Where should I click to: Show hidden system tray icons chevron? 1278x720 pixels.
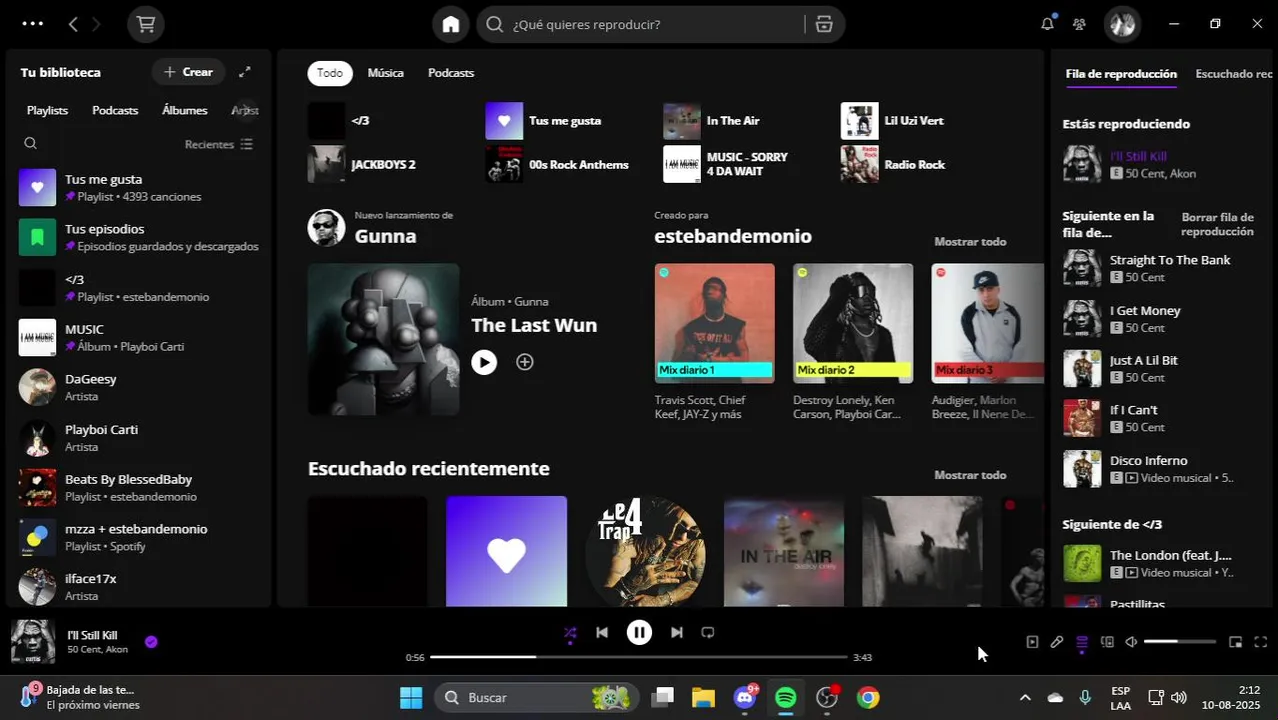(1024, 698)
